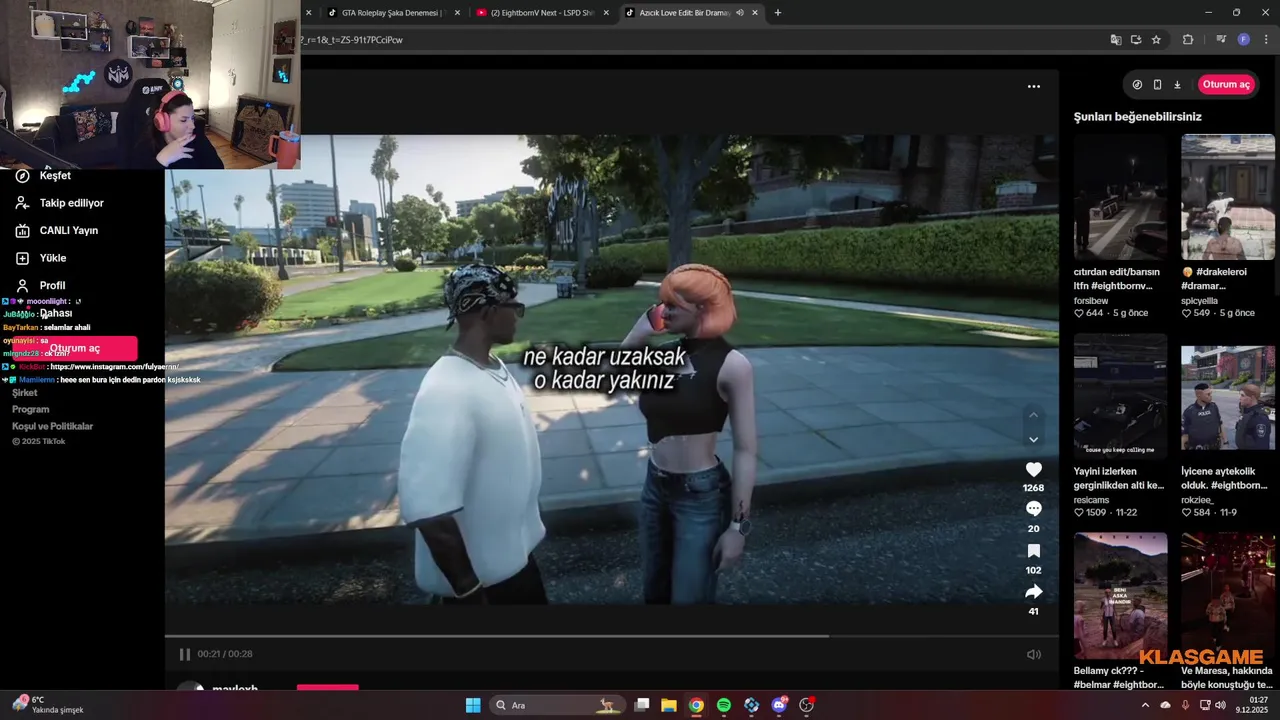Close the EightbornV Next tab
This screenshot has width=1280, height=720.
(x=606, y=13)
